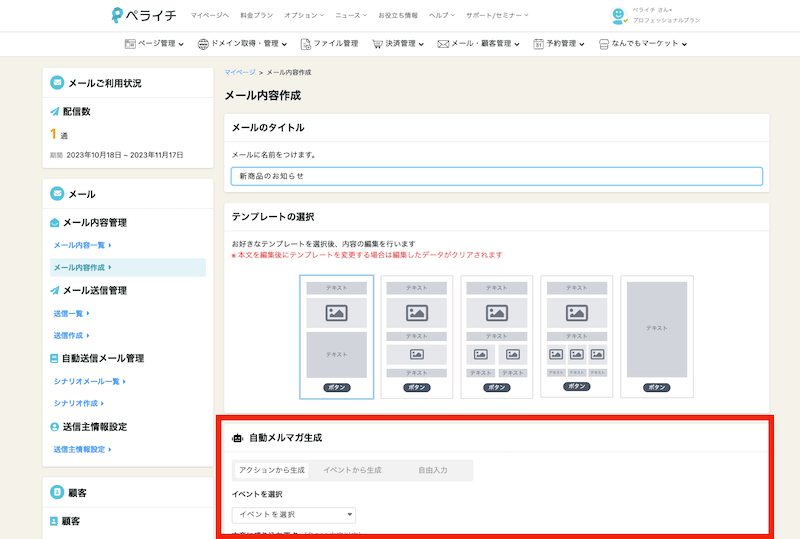Open the イベントを選択 dropdown
Screen dimensions: 800x539
pyautogui.click(x=293, y=514)
